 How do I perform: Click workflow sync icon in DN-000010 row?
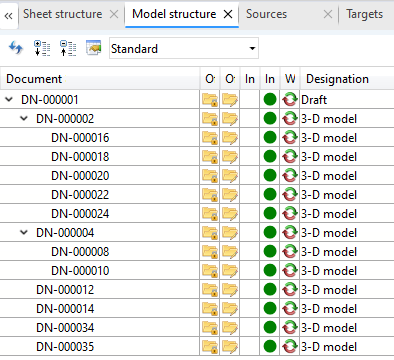click(290, 271)
